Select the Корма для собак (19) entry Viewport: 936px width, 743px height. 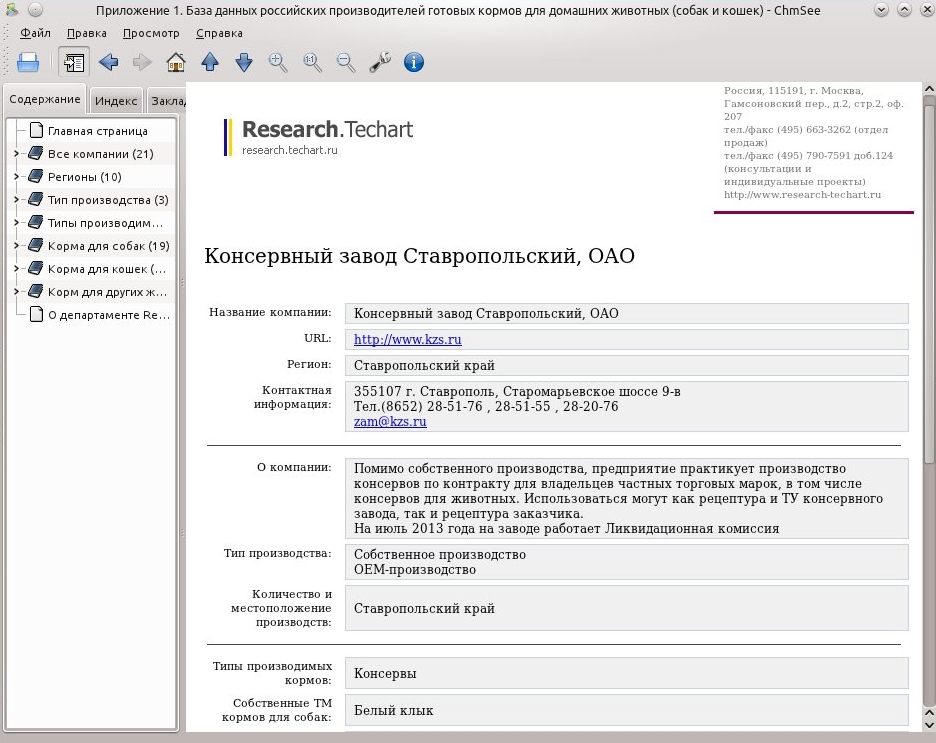pyautogui.click(x=109, y=246)
